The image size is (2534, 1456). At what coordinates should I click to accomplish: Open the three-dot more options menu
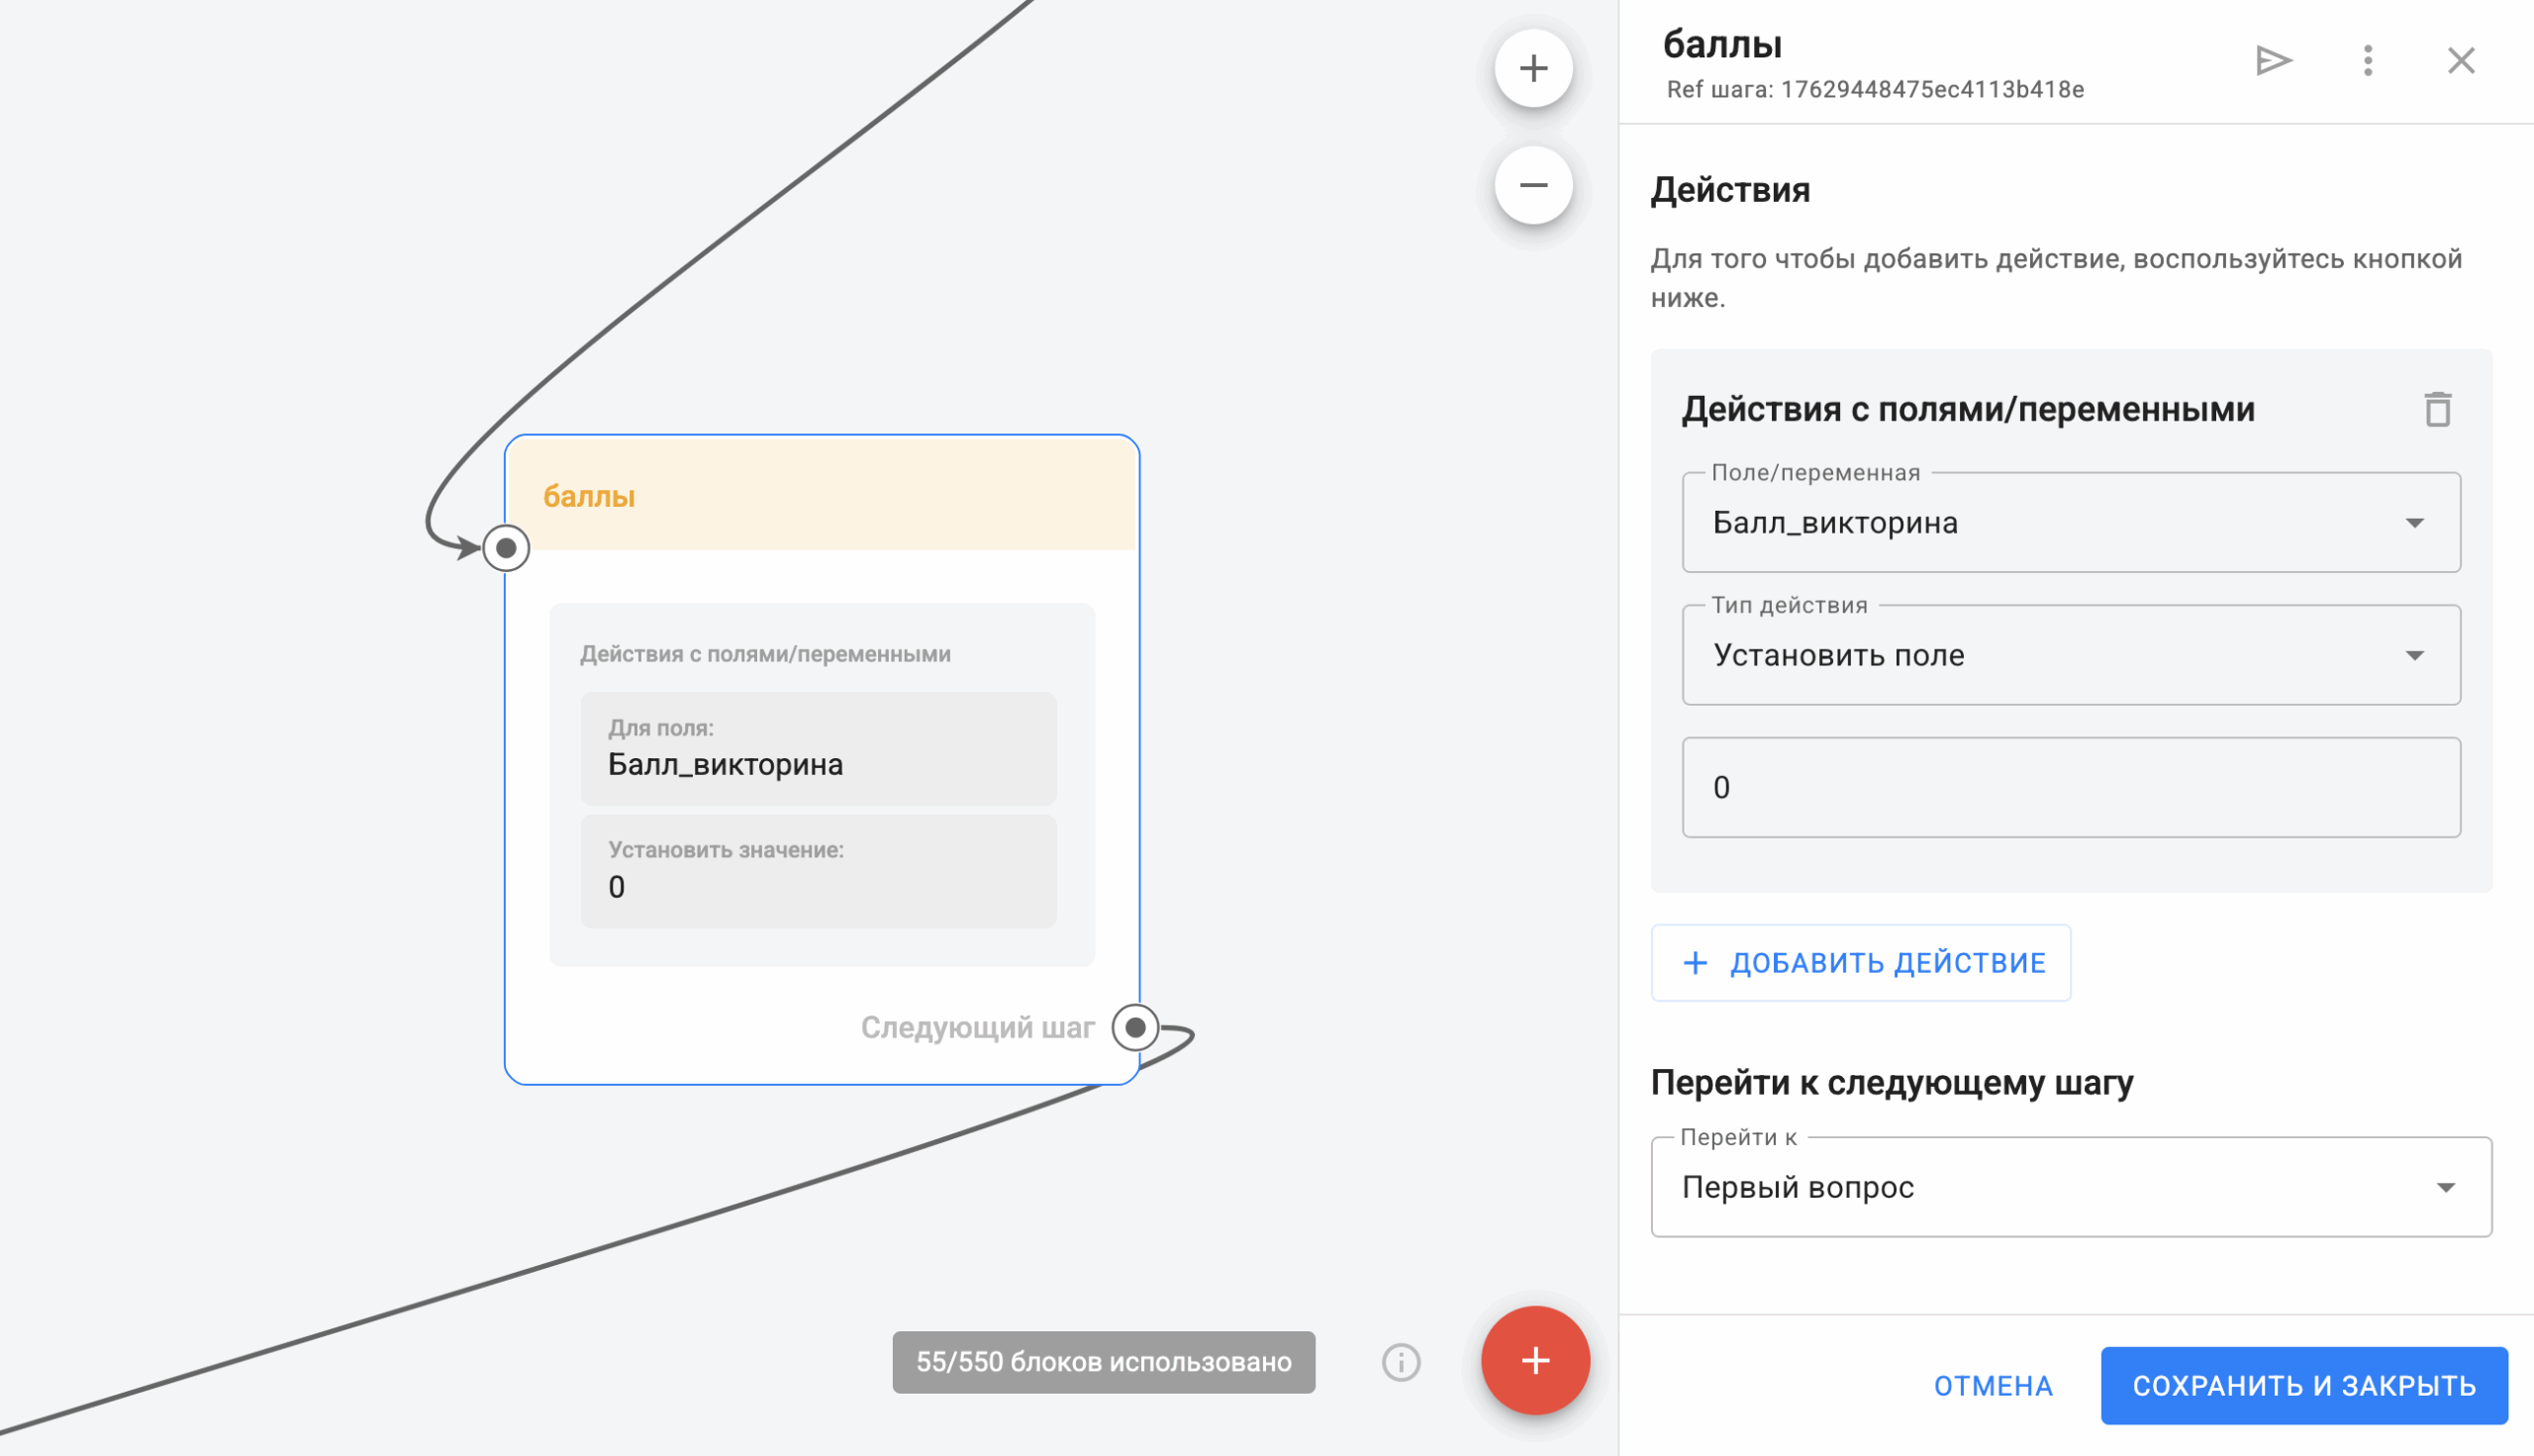(x=2367, y=61)
